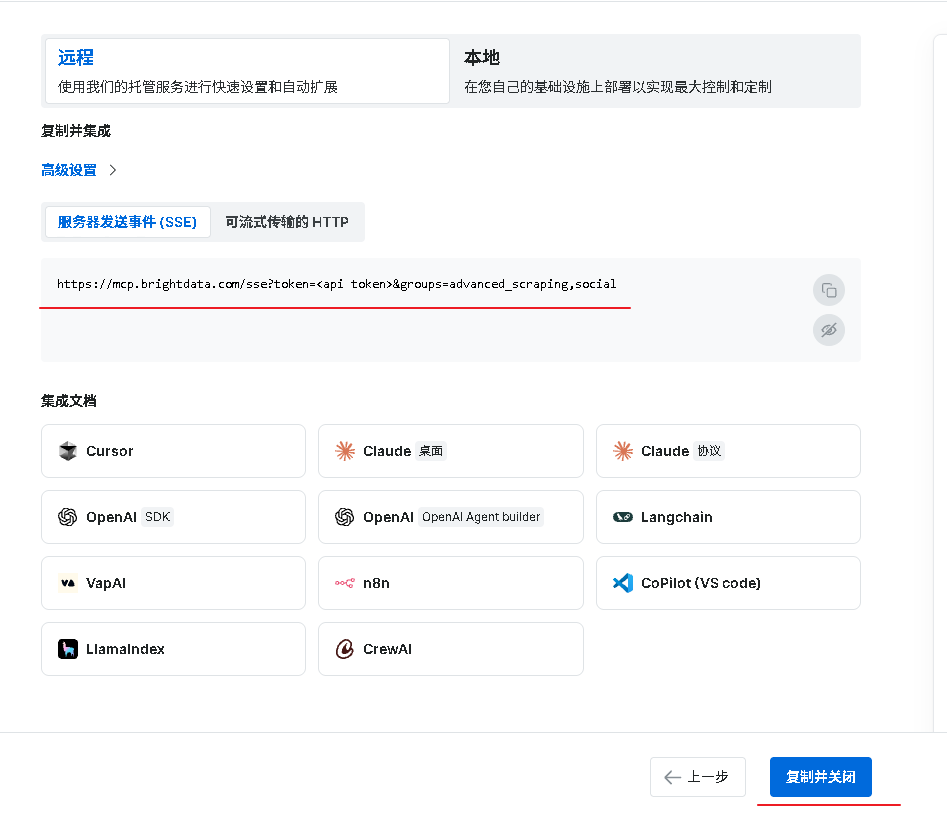Go back with 上一步 button

[x=698, y=777]
